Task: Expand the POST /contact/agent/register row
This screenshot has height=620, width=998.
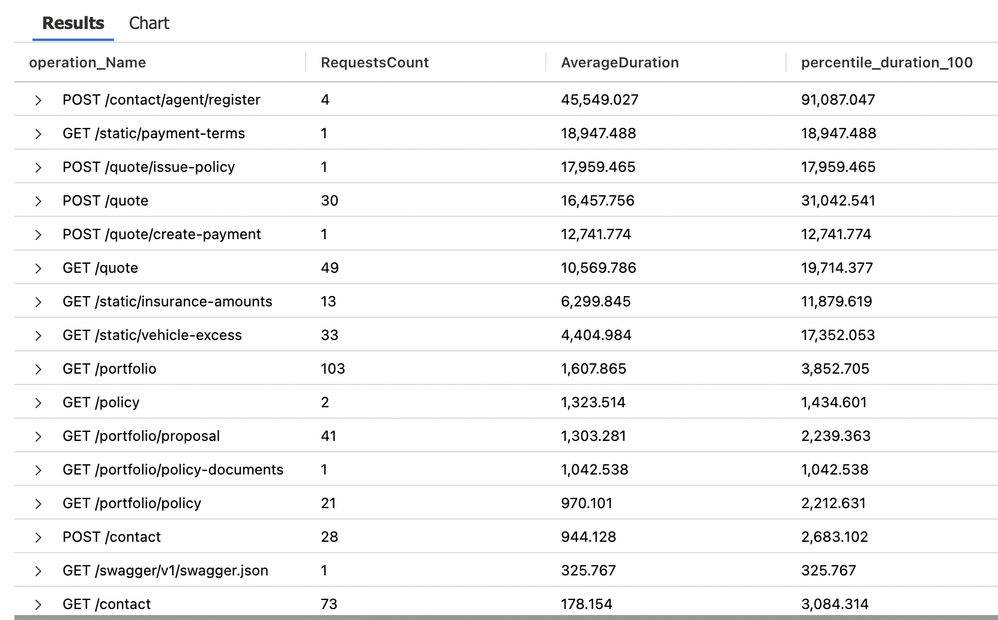Action: point(38,100)
